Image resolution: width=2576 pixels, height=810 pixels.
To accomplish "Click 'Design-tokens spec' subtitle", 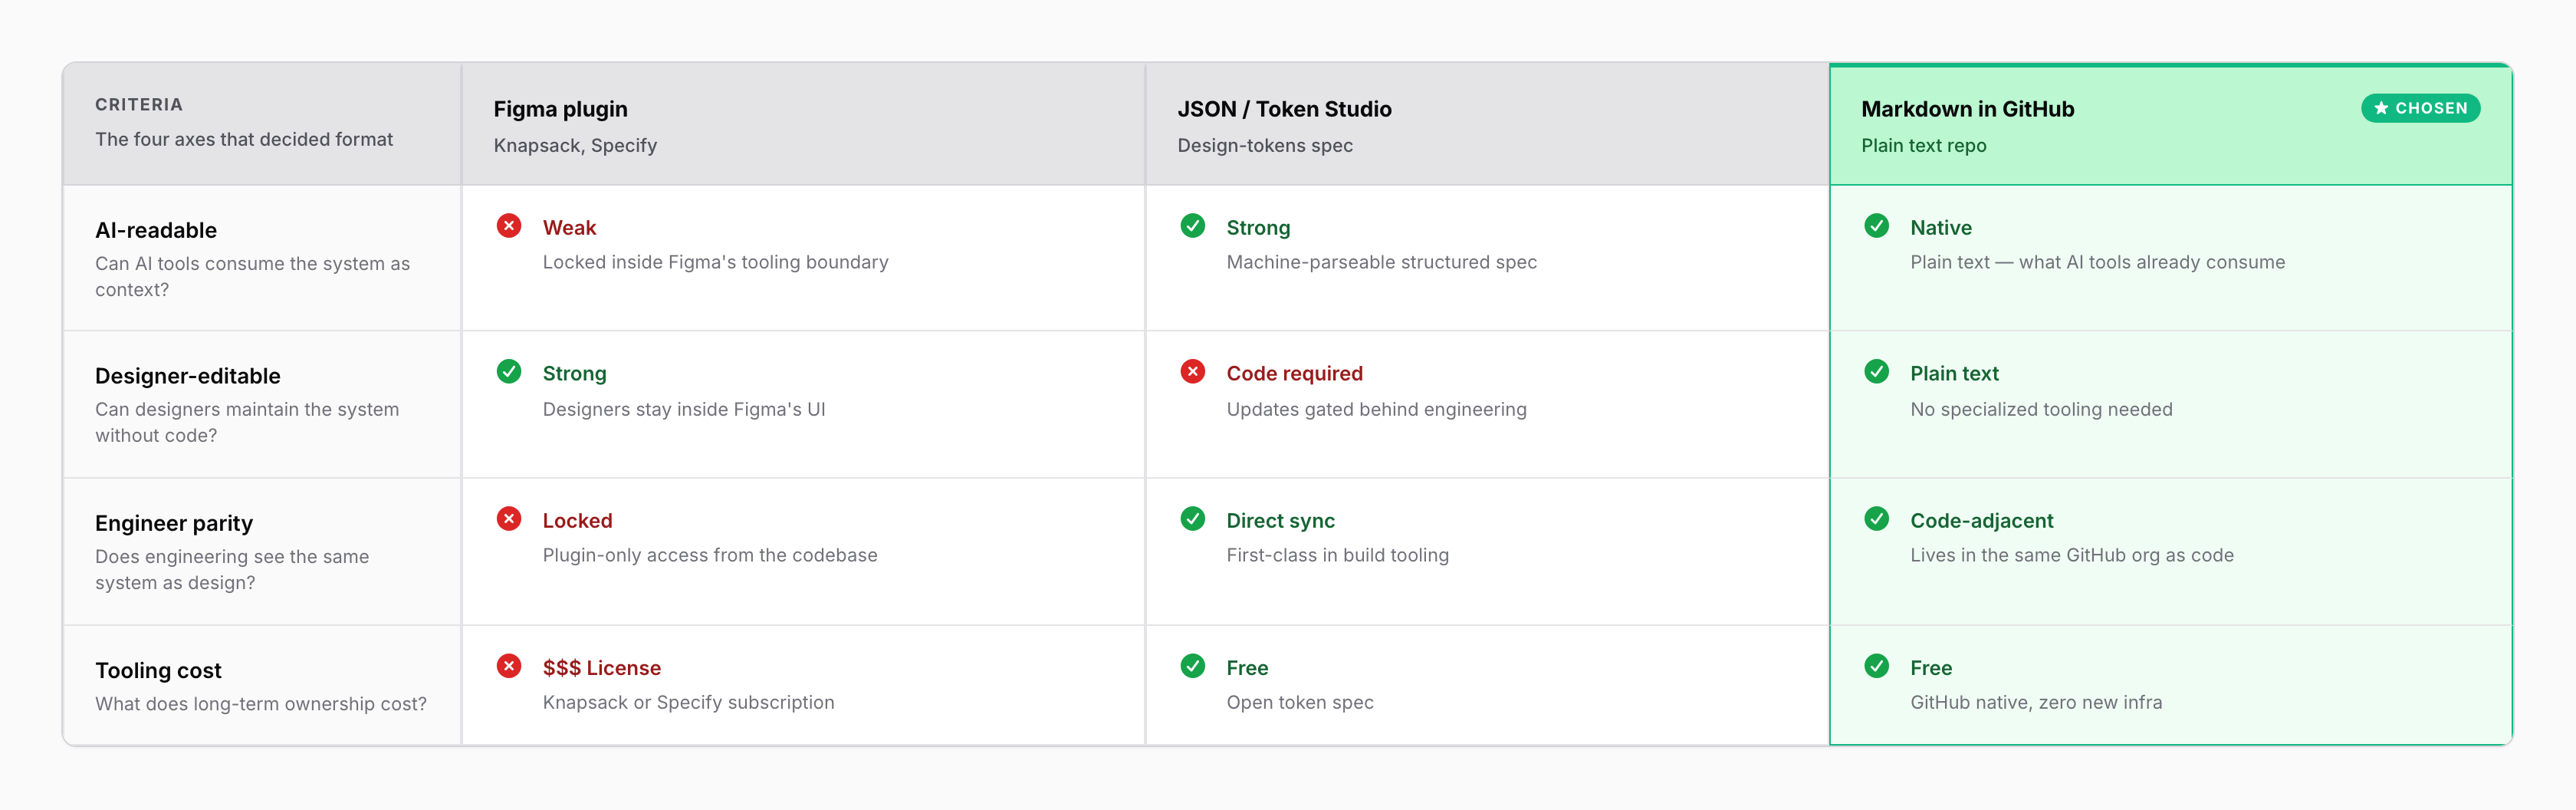I will pos(1264,146).
